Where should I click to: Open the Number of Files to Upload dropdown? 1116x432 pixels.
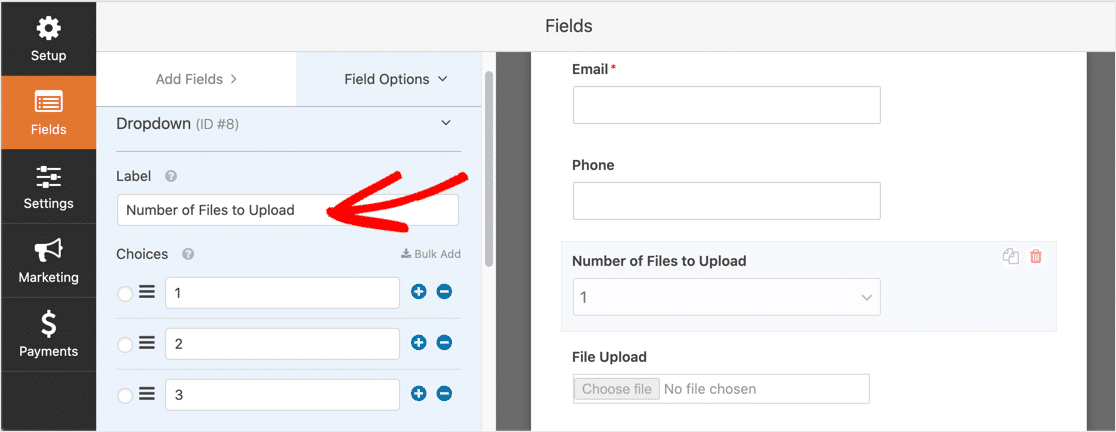(727, 297)
